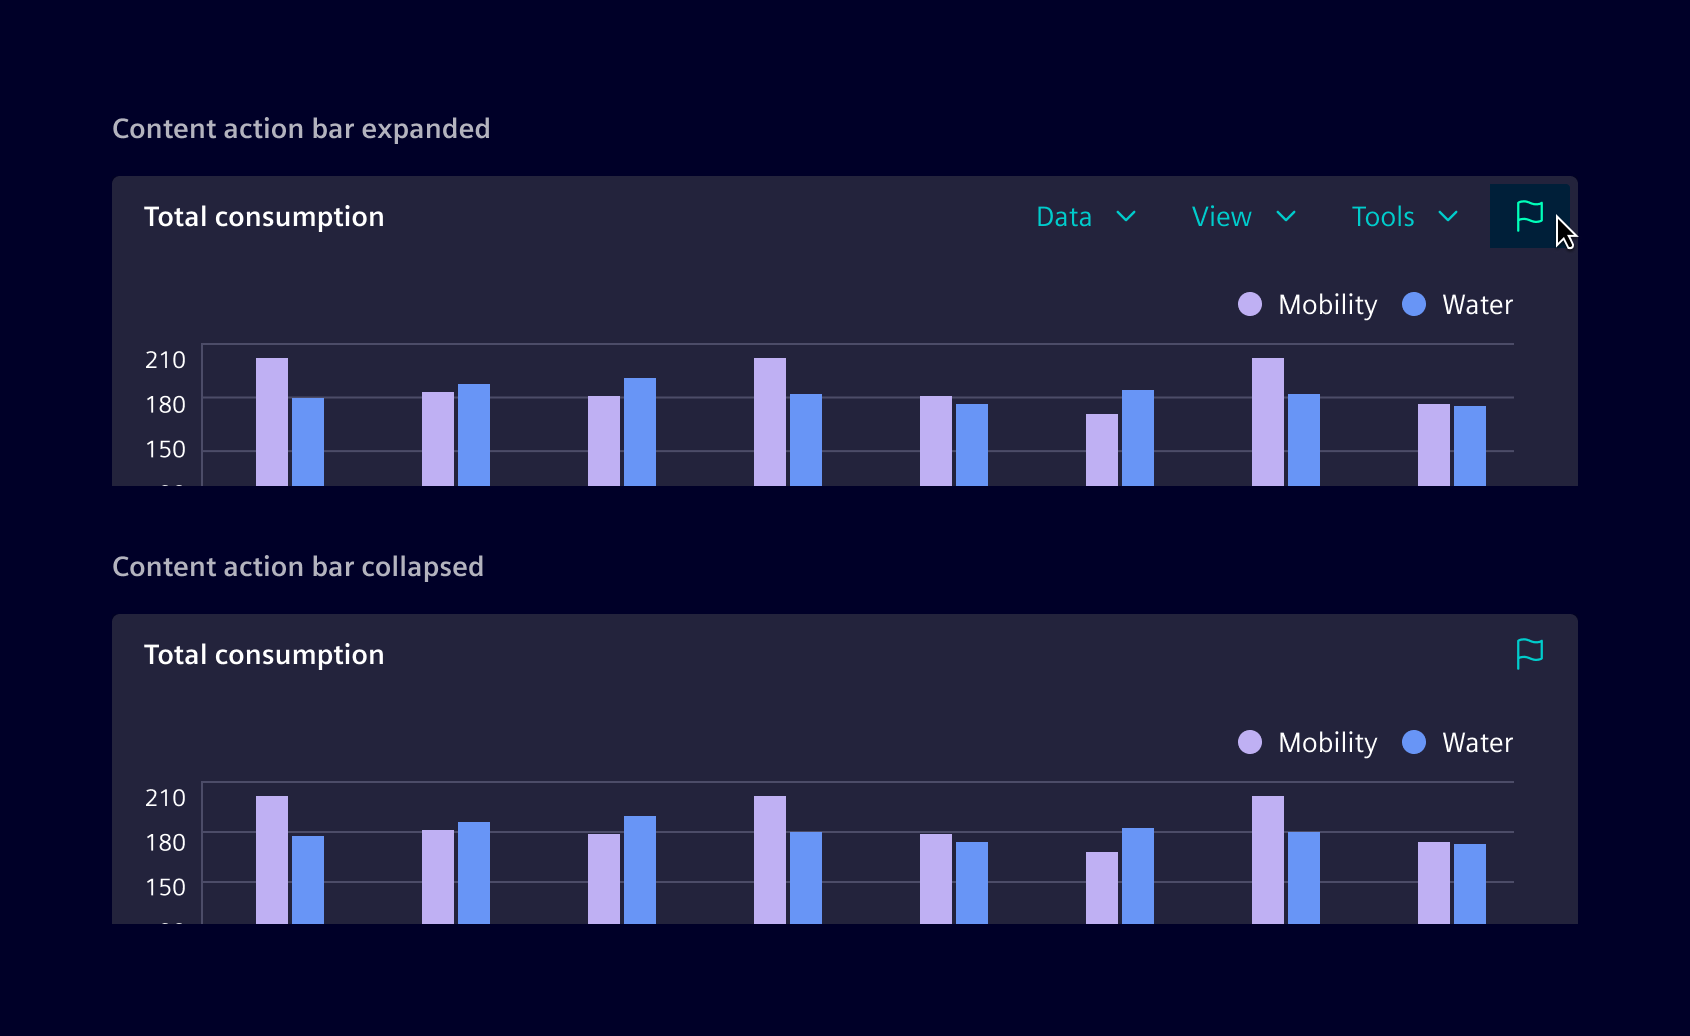Select Tools in the content action bar
This screenshot has width=1690, height=1036.
coord(1404,216)
